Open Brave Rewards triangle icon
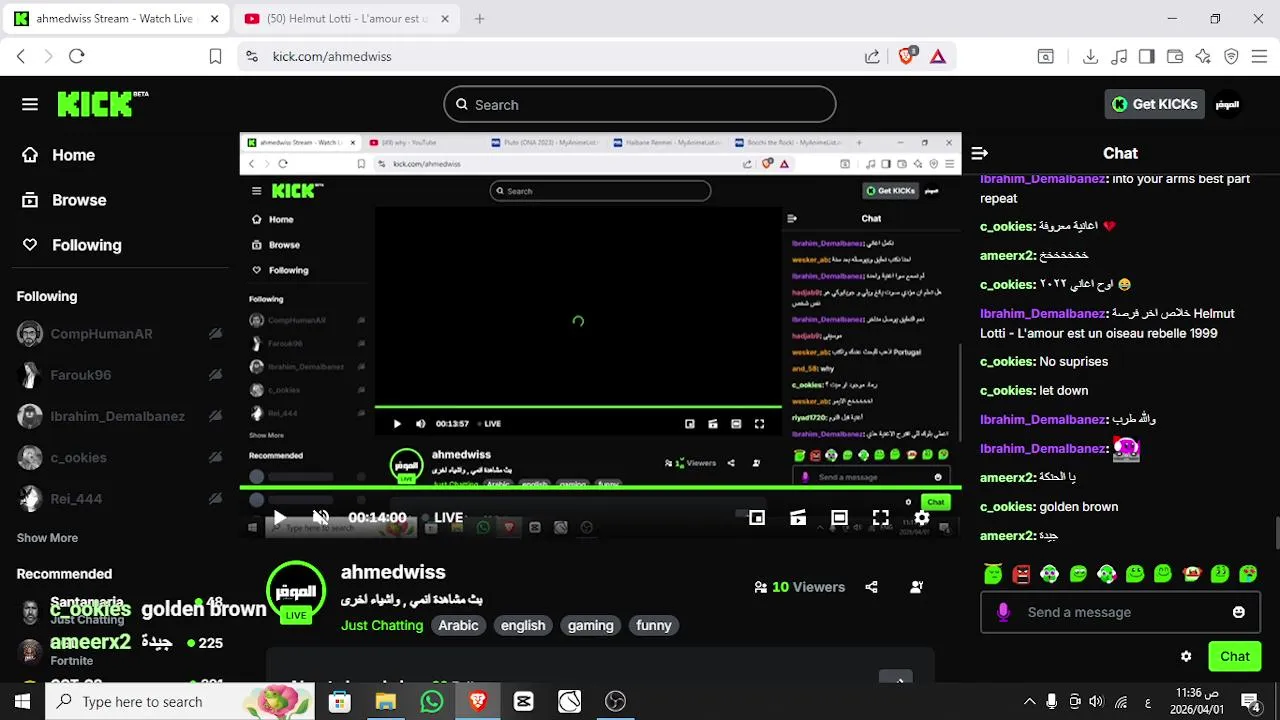The height and width of the screenshot is (720, 1280). pyautogui.click(x=938, y=56)
